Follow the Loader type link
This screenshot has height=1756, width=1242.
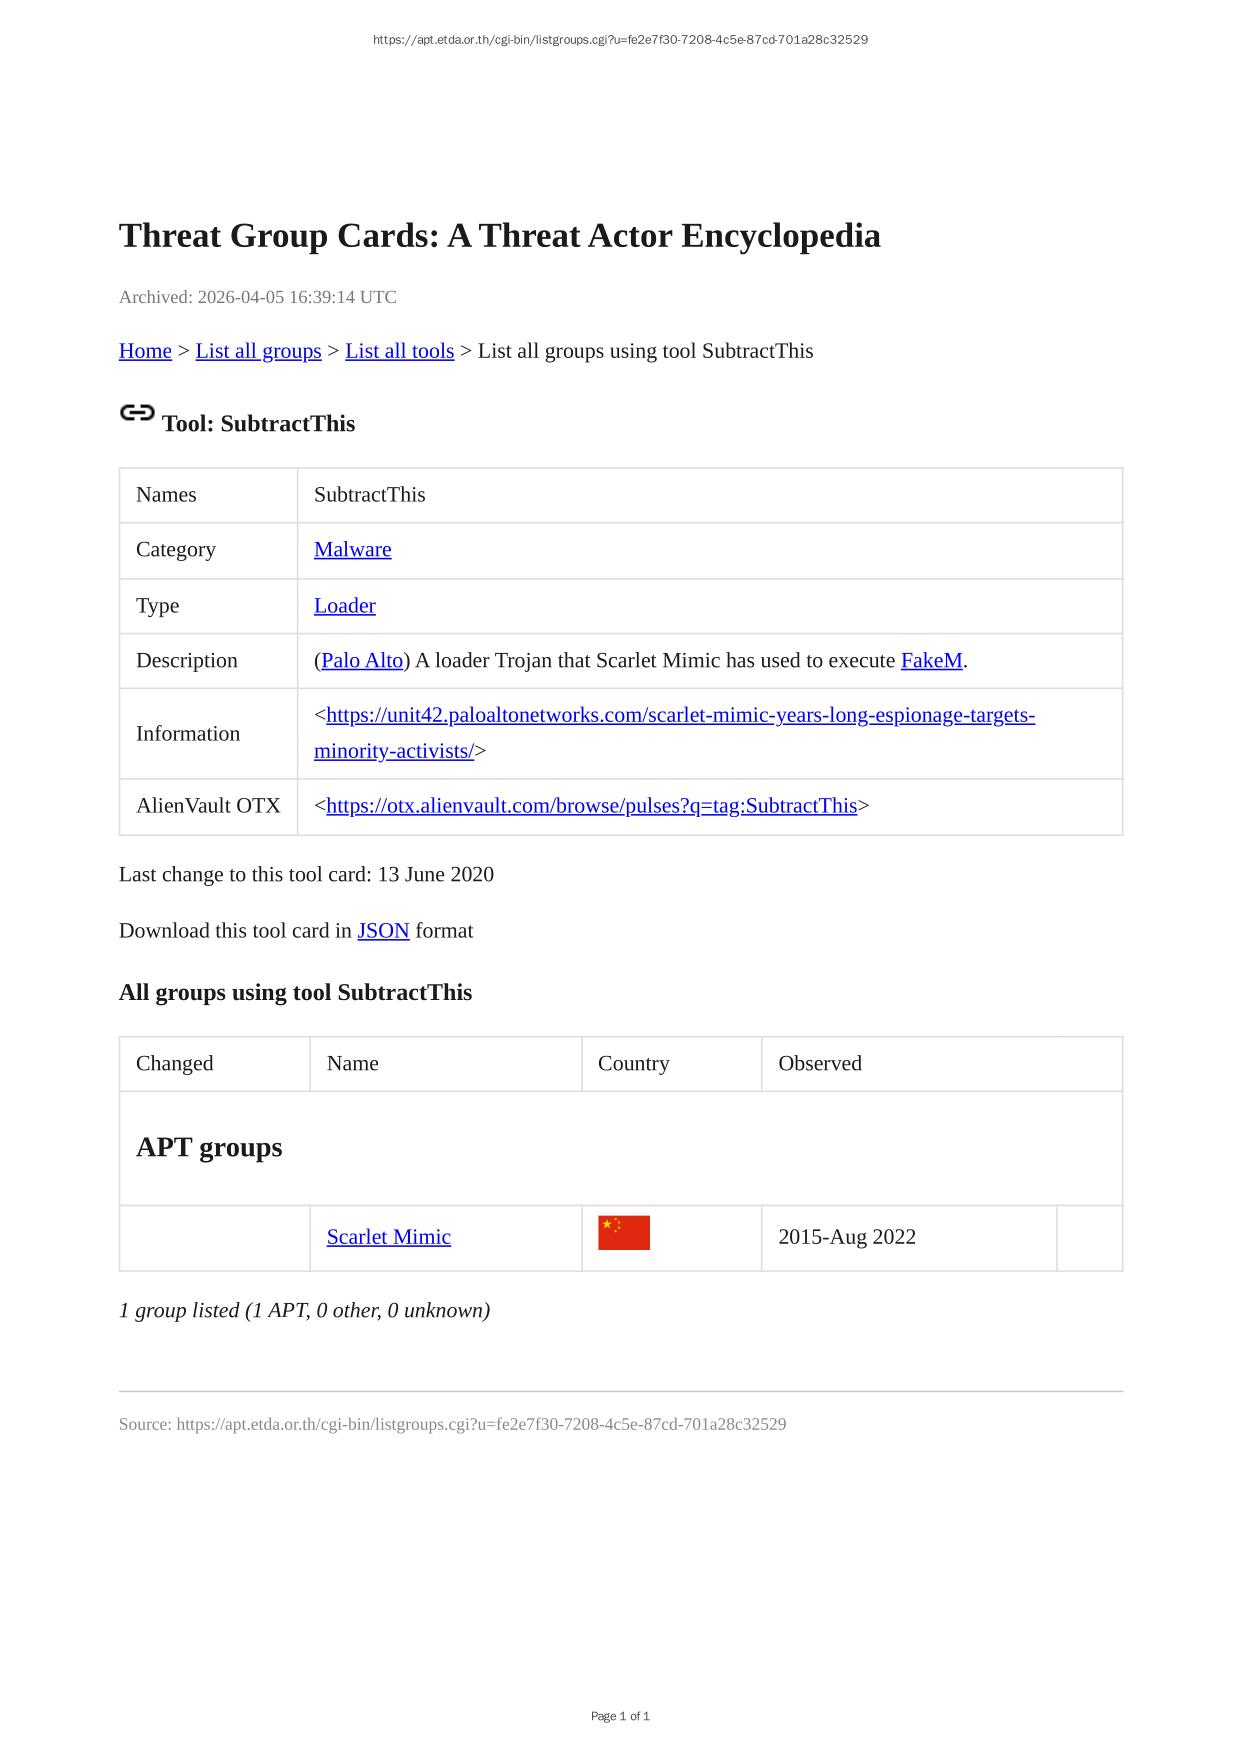click(x=344, y=606)
